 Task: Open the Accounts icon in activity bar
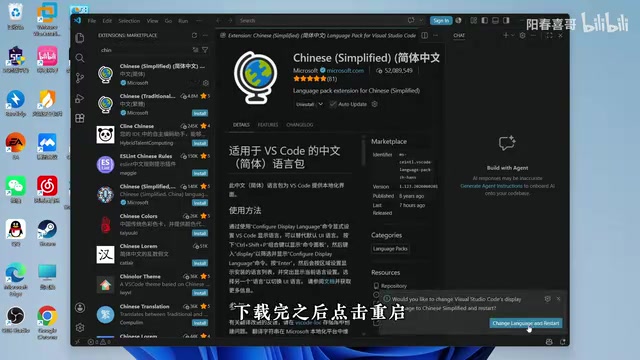(x=80, y=307)
